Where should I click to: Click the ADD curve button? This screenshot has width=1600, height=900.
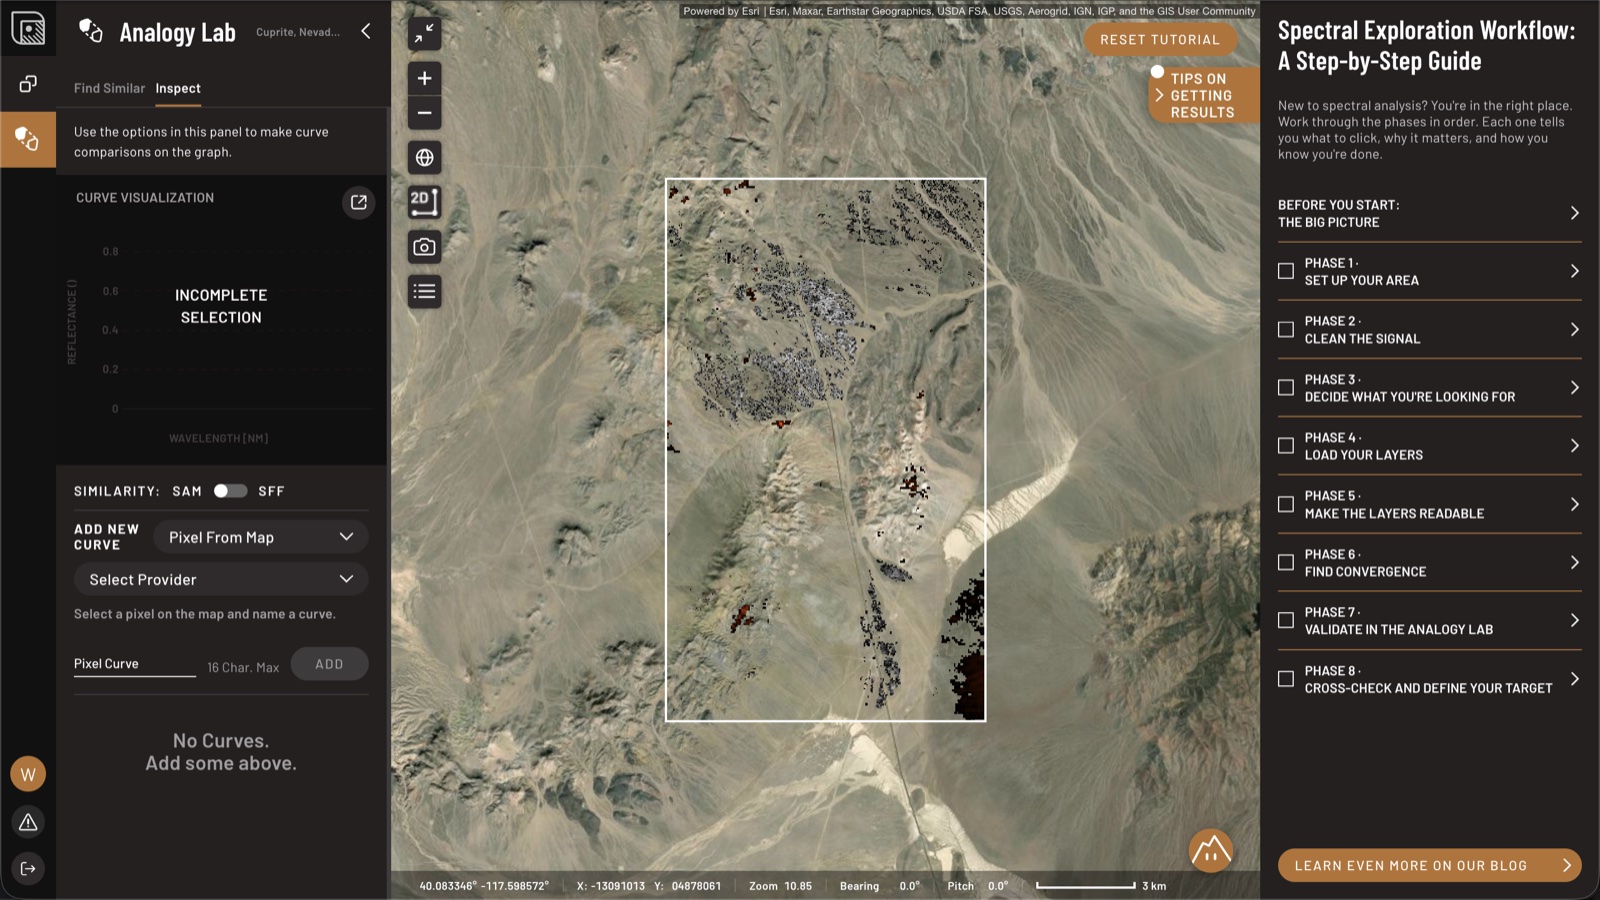point(329,664)
